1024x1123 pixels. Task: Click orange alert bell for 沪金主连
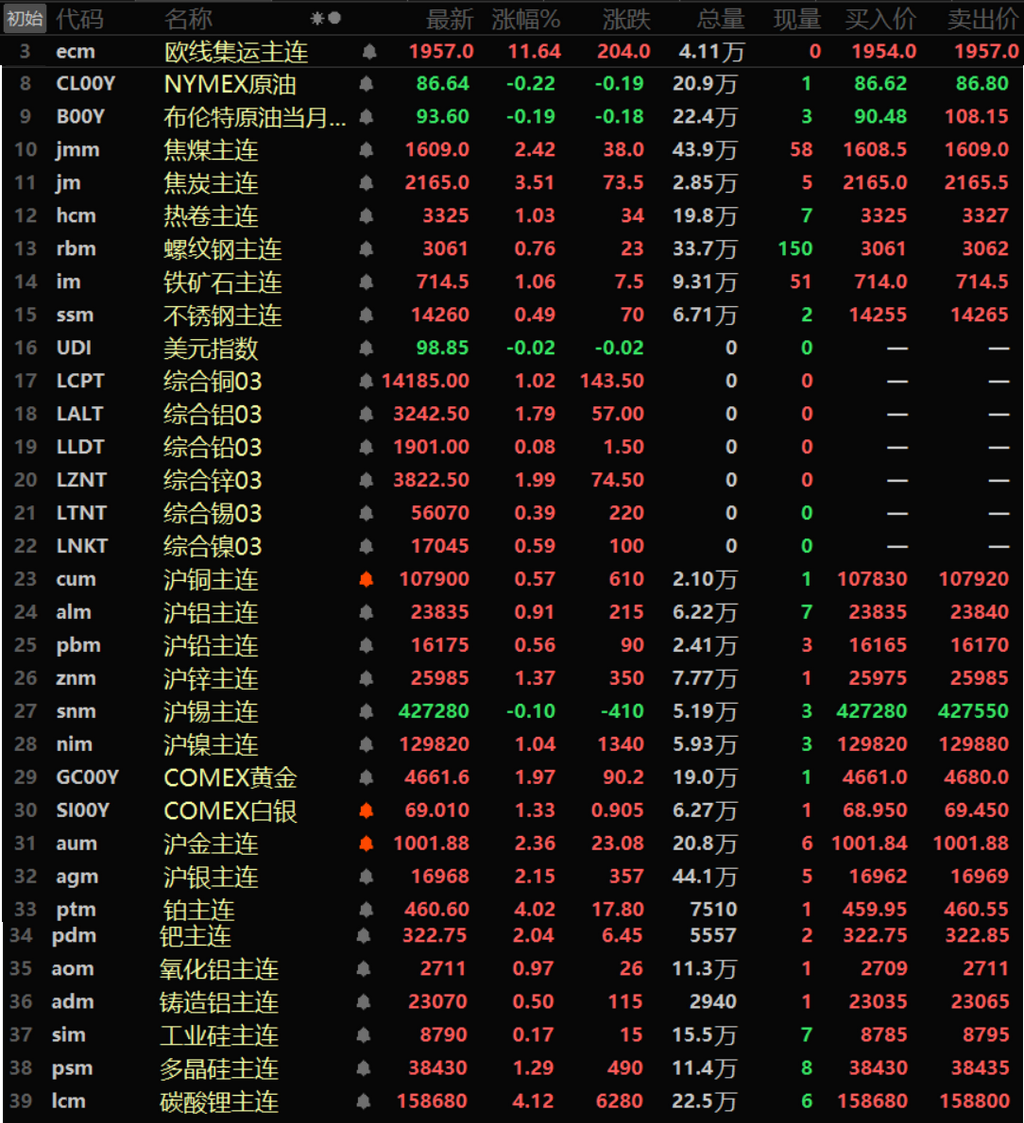[x=366, y=844]
